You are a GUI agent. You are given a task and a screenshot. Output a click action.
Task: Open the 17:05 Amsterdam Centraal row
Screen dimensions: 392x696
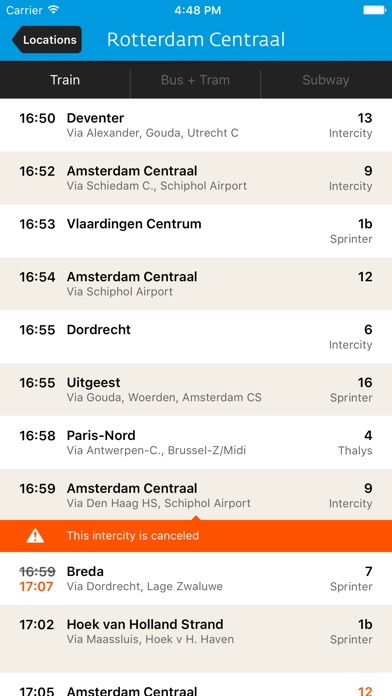point(196,684)
